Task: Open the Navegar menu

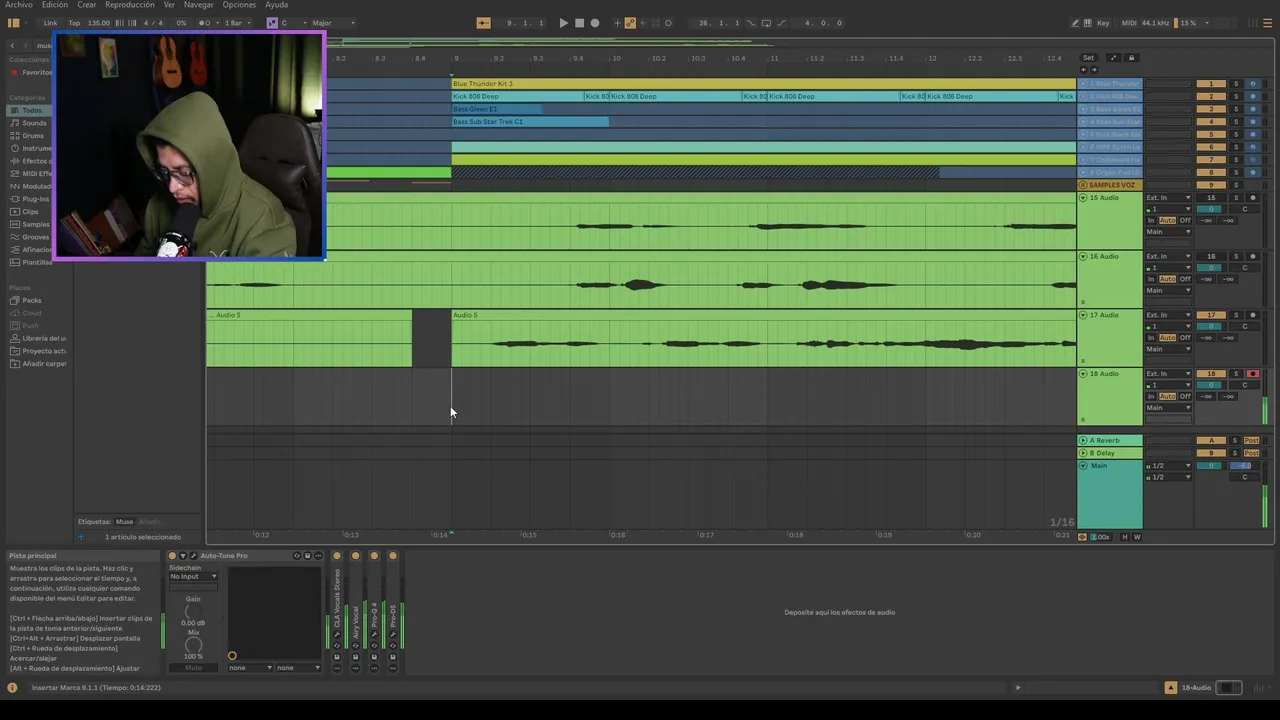Action: 198,5
